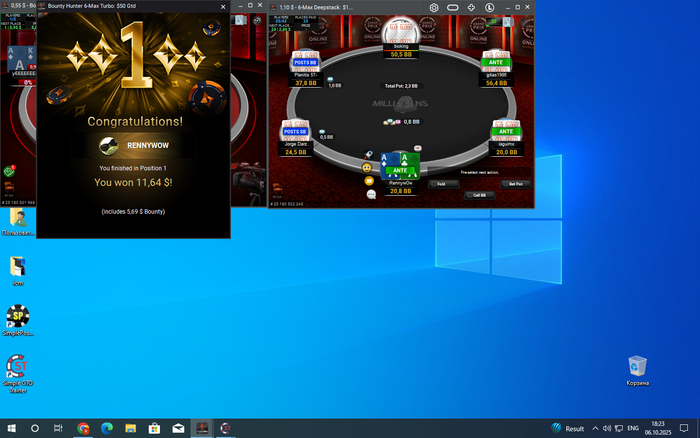
Task: Click the Total Pot 2,3 BB label
Action: (401, 86)
